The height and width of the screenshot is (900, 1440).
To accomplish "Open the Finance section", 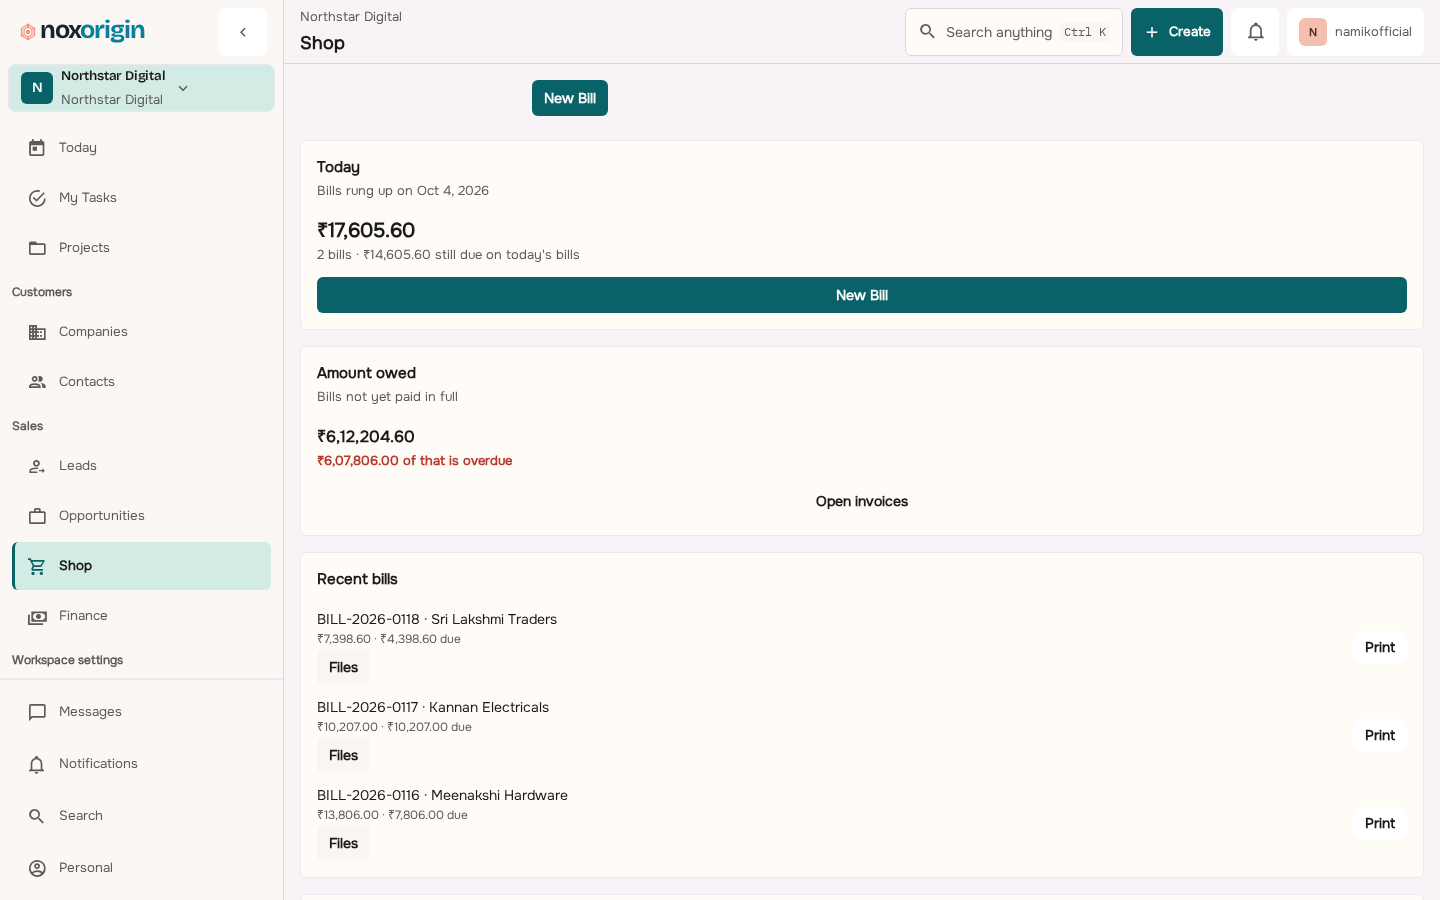I will (141, 616).
